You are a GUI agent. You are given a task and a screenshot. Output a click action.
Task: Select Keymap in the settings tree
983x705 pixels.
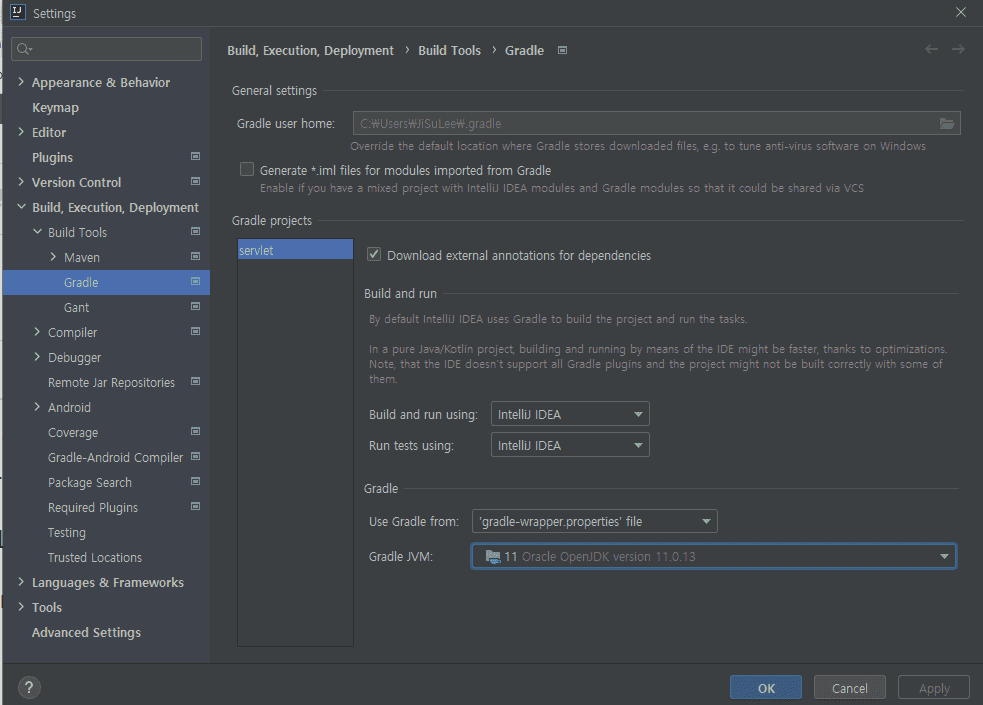55,107
